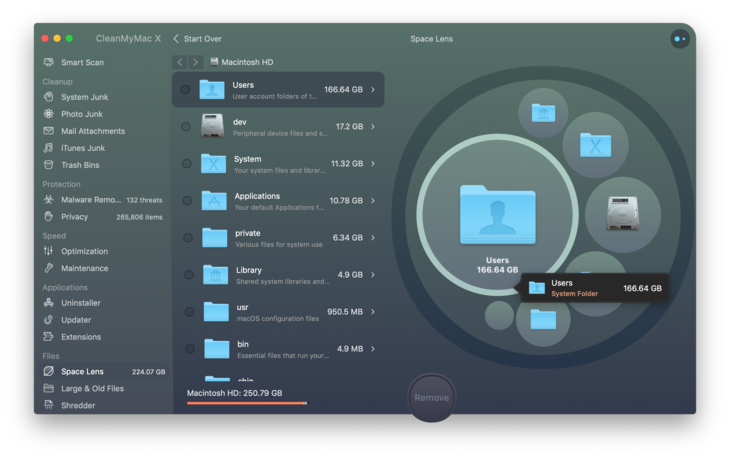This screenshot has height=459, width=730.
Task: Click Macintosh HD breadcrumb
Action: tap(242, 62)
